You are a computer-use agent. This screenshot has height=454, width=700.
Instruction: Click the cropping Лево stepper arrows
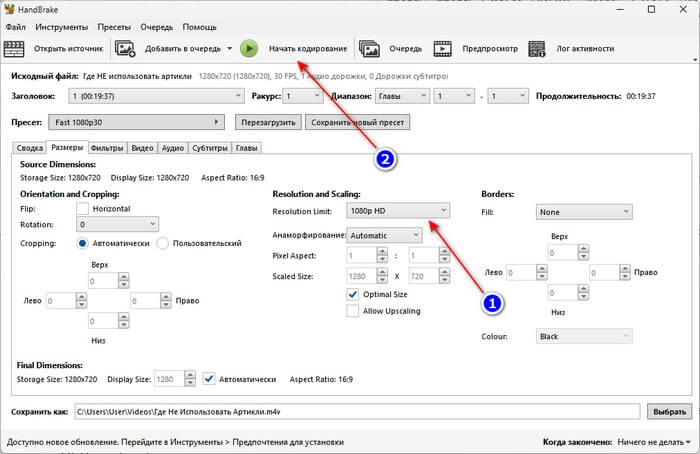pyautogui.click(x=81, y=300)
